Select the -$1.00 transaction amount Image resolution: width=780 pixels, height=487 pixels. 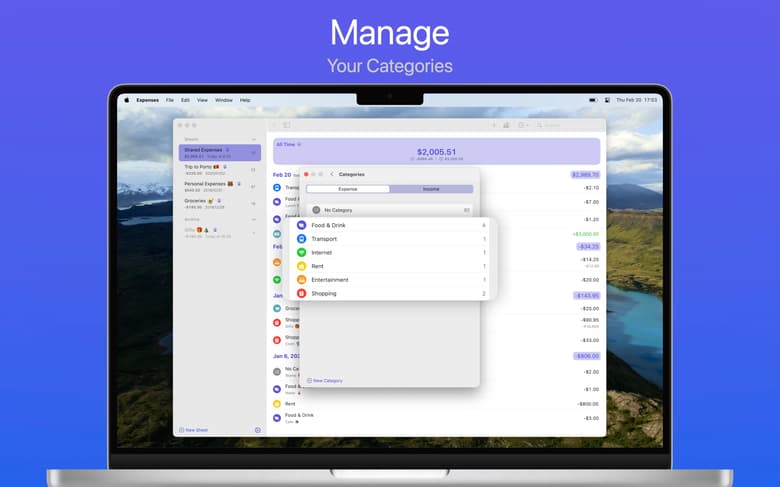pyautogui.click(x=591, y=389)
